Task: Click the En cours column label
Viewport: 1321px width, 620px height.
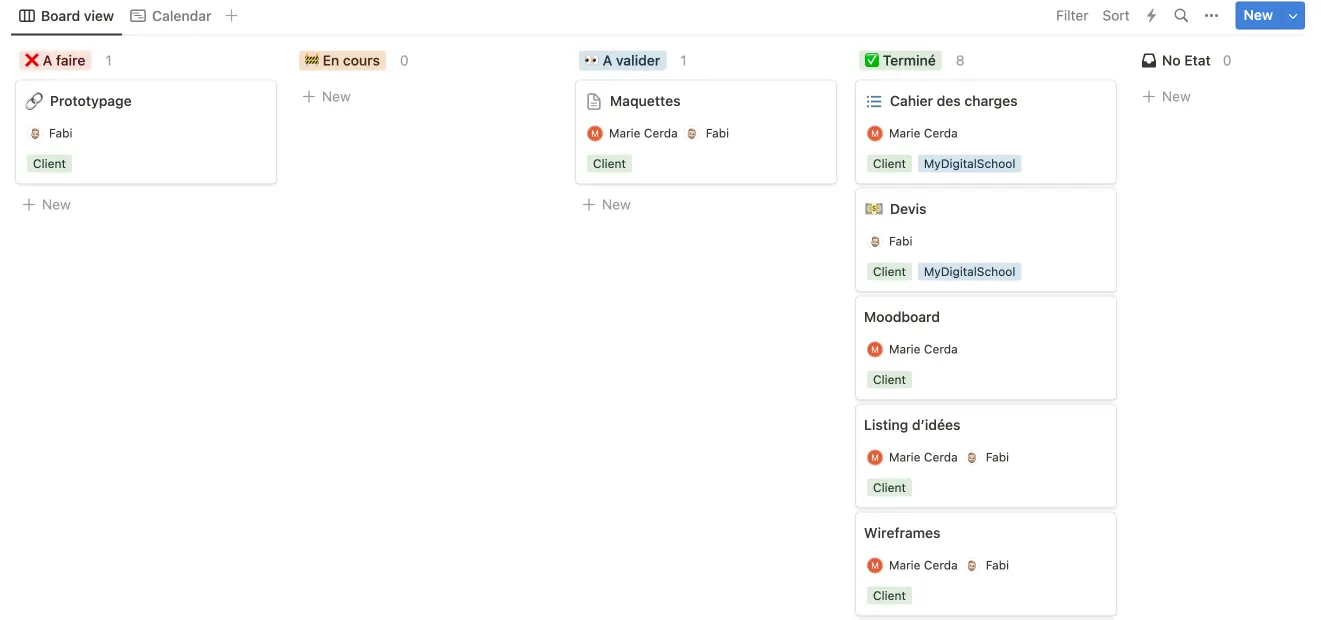Action: (342, 61)
